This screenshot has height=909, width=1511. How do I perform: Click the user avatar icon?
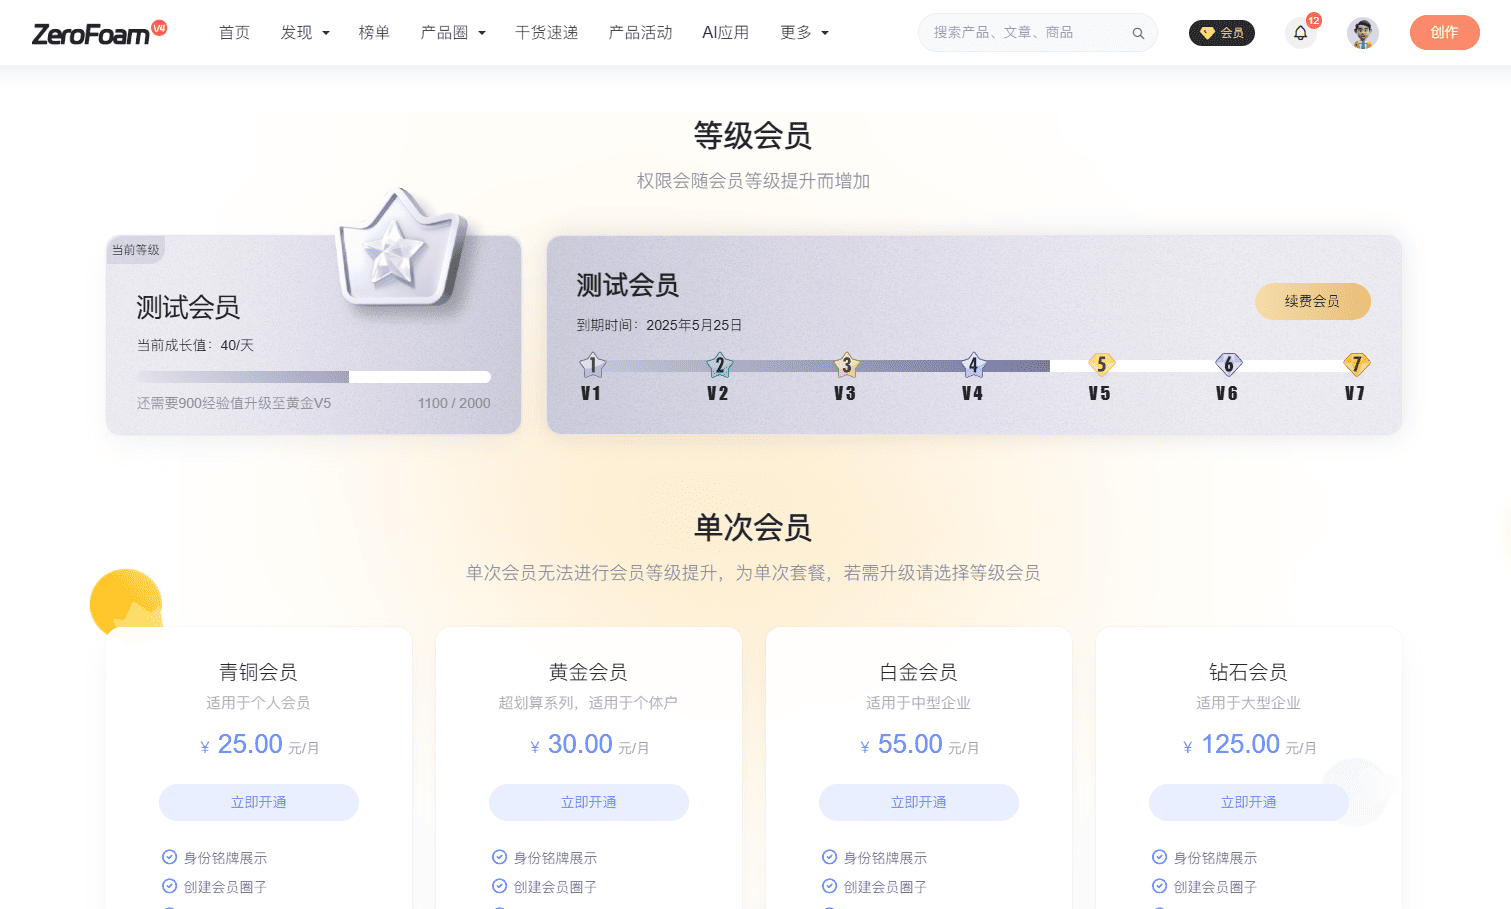pyautogui.click(x=1362, y=32)
